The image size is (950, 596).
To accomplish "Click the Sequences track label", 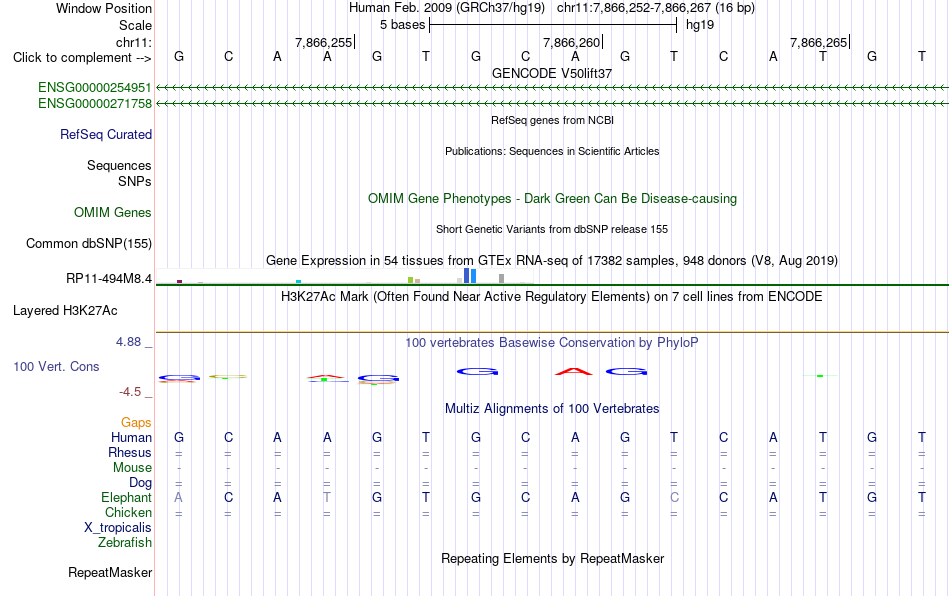I will pyautogui.click(x=119, y=165).
